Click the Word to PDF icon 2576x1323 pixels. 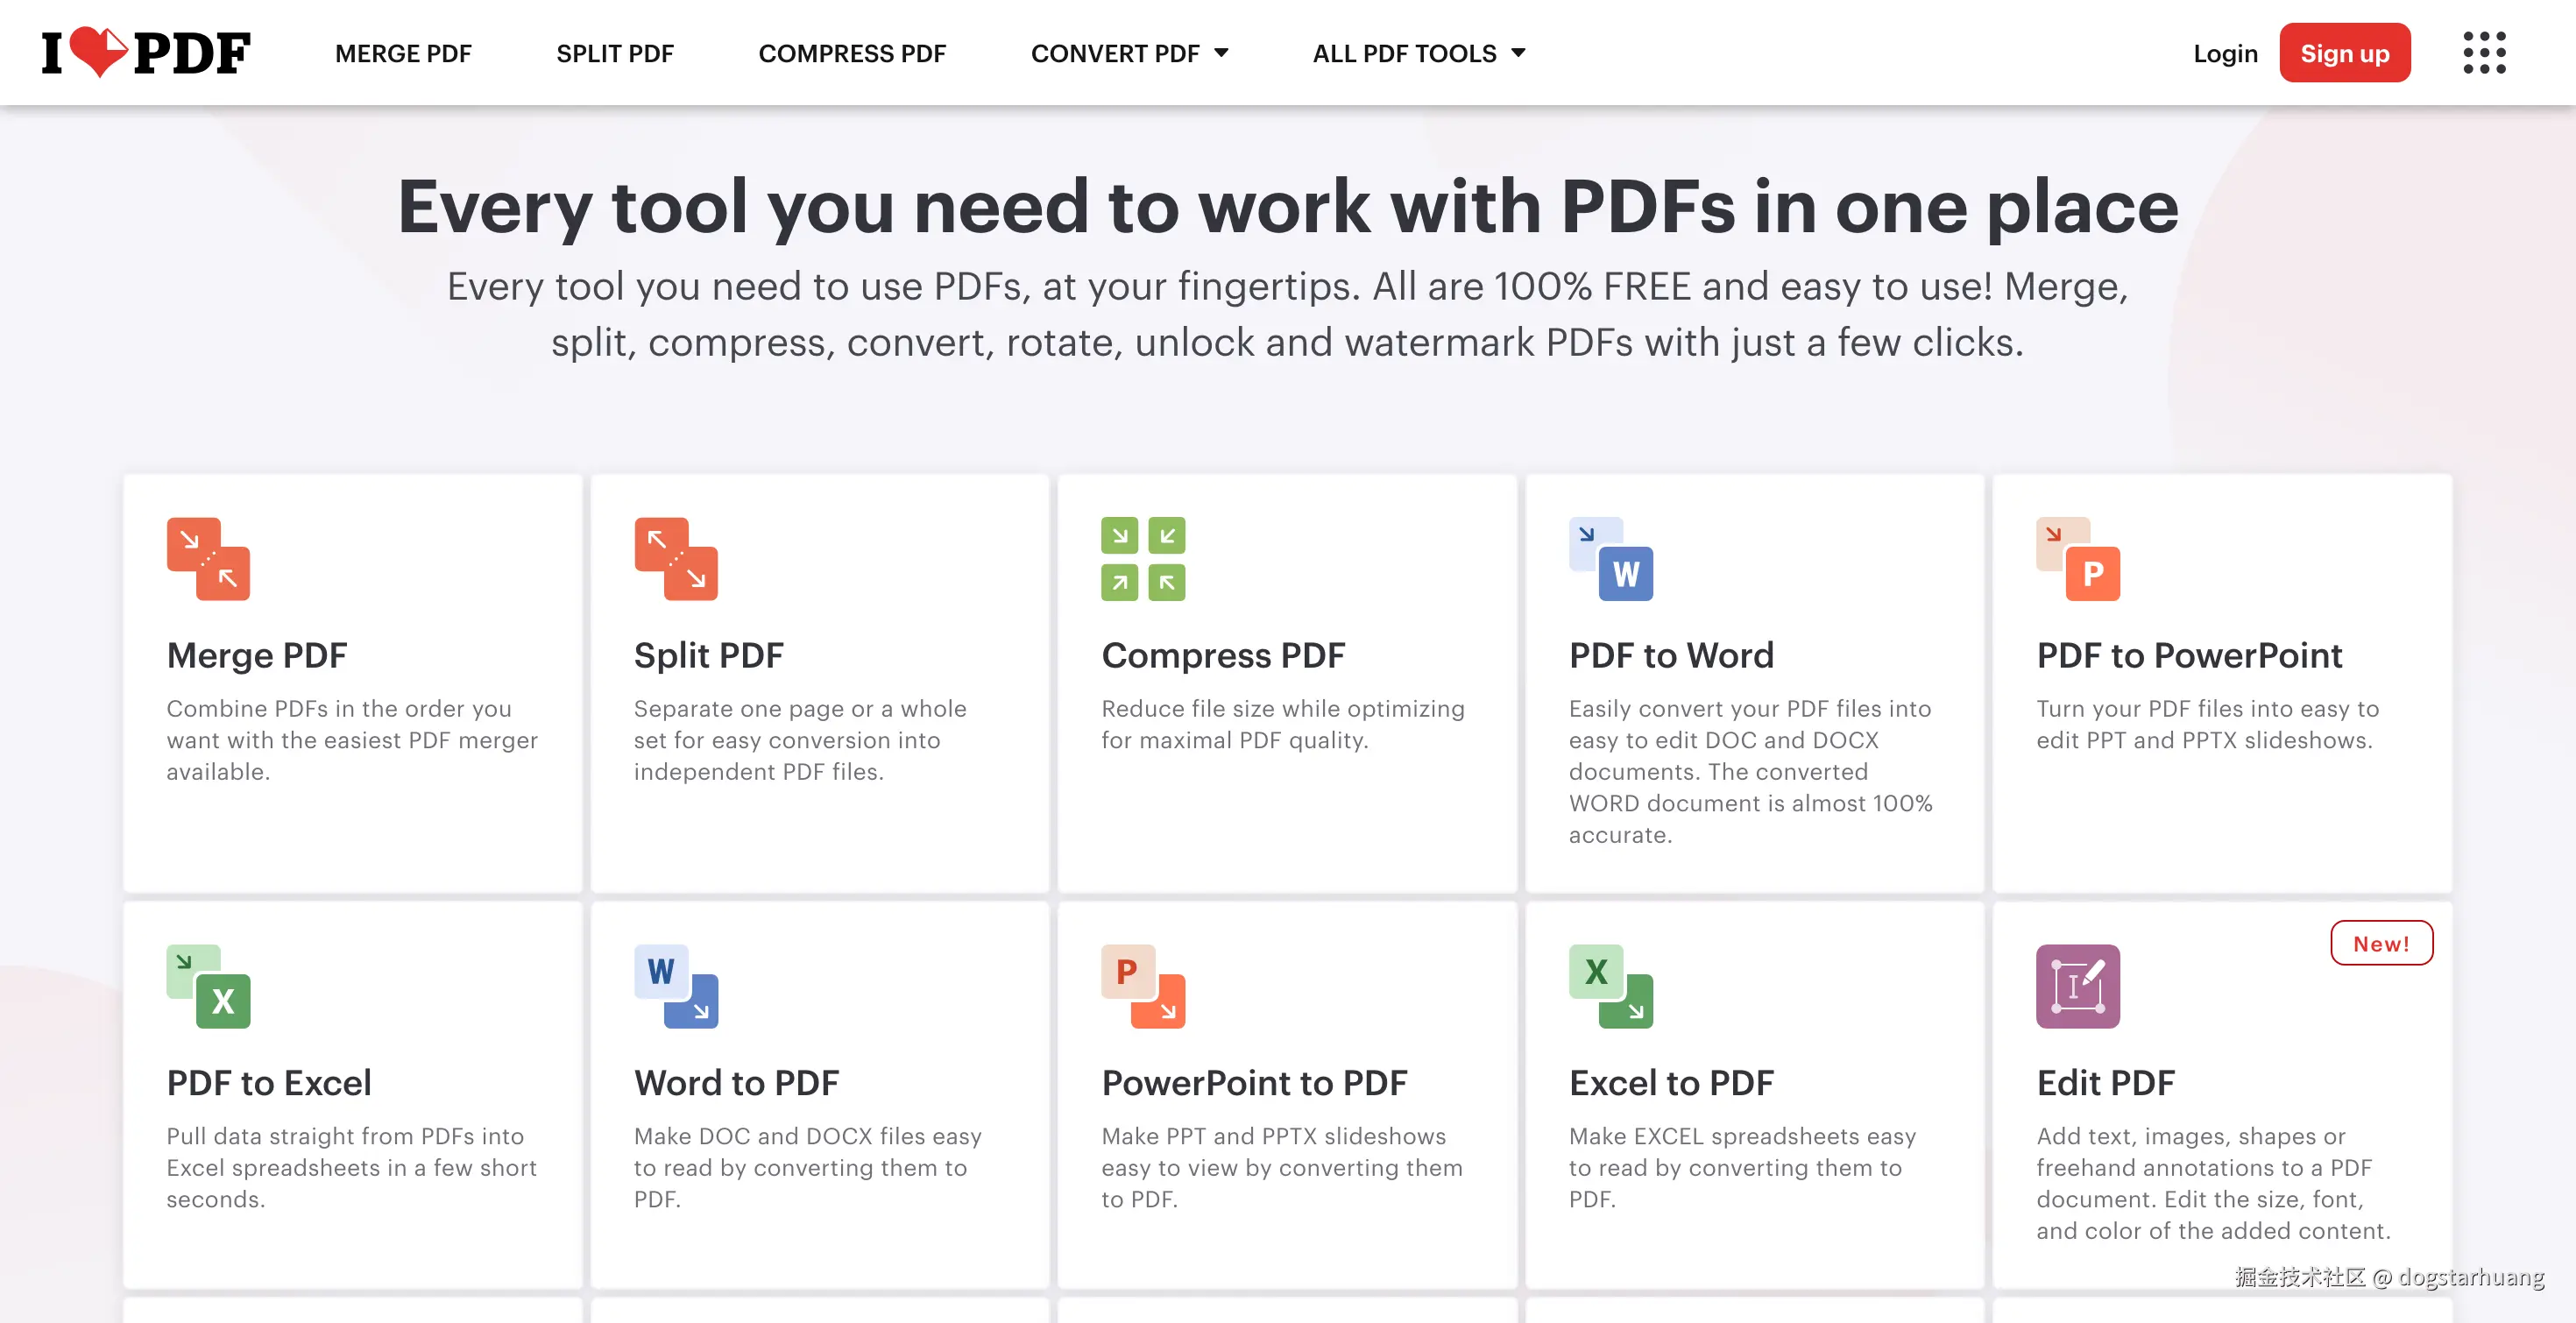676,986
